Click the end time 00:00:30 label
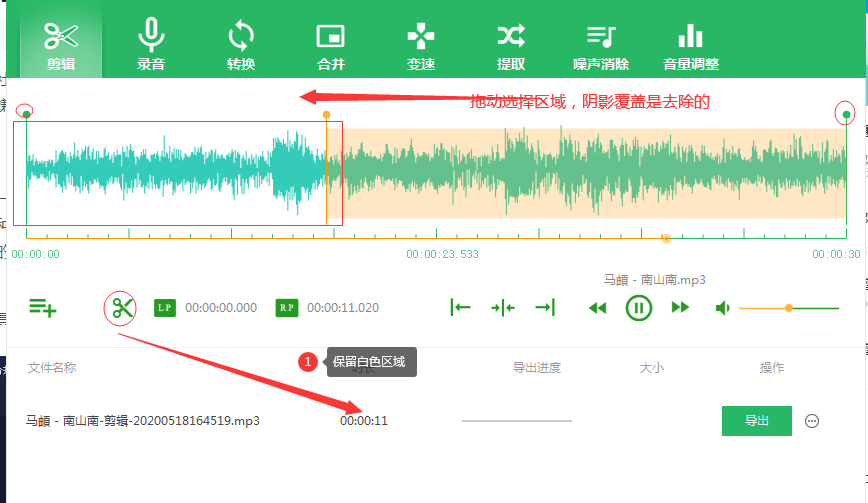The image size is (868, 503). (836, 254)
